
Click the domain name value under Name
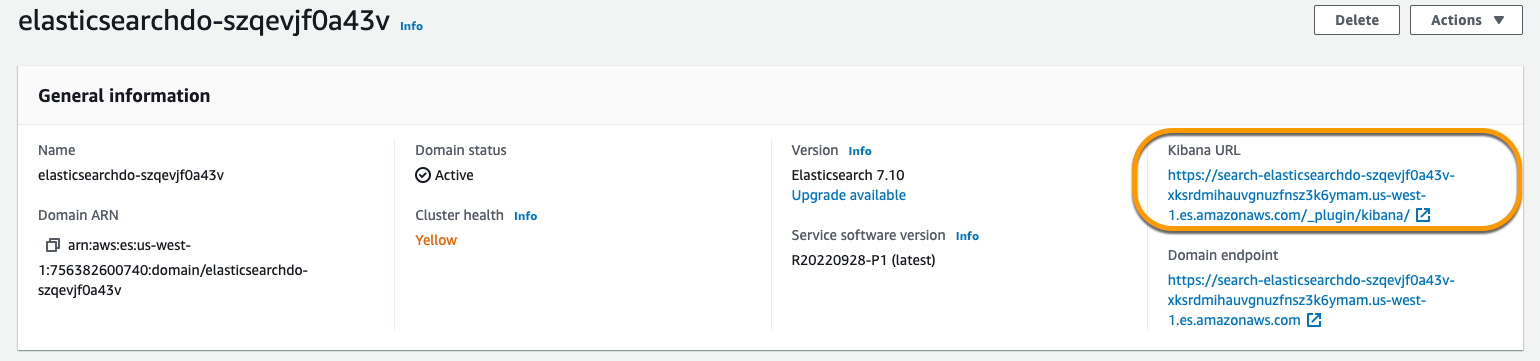[131, 175]
